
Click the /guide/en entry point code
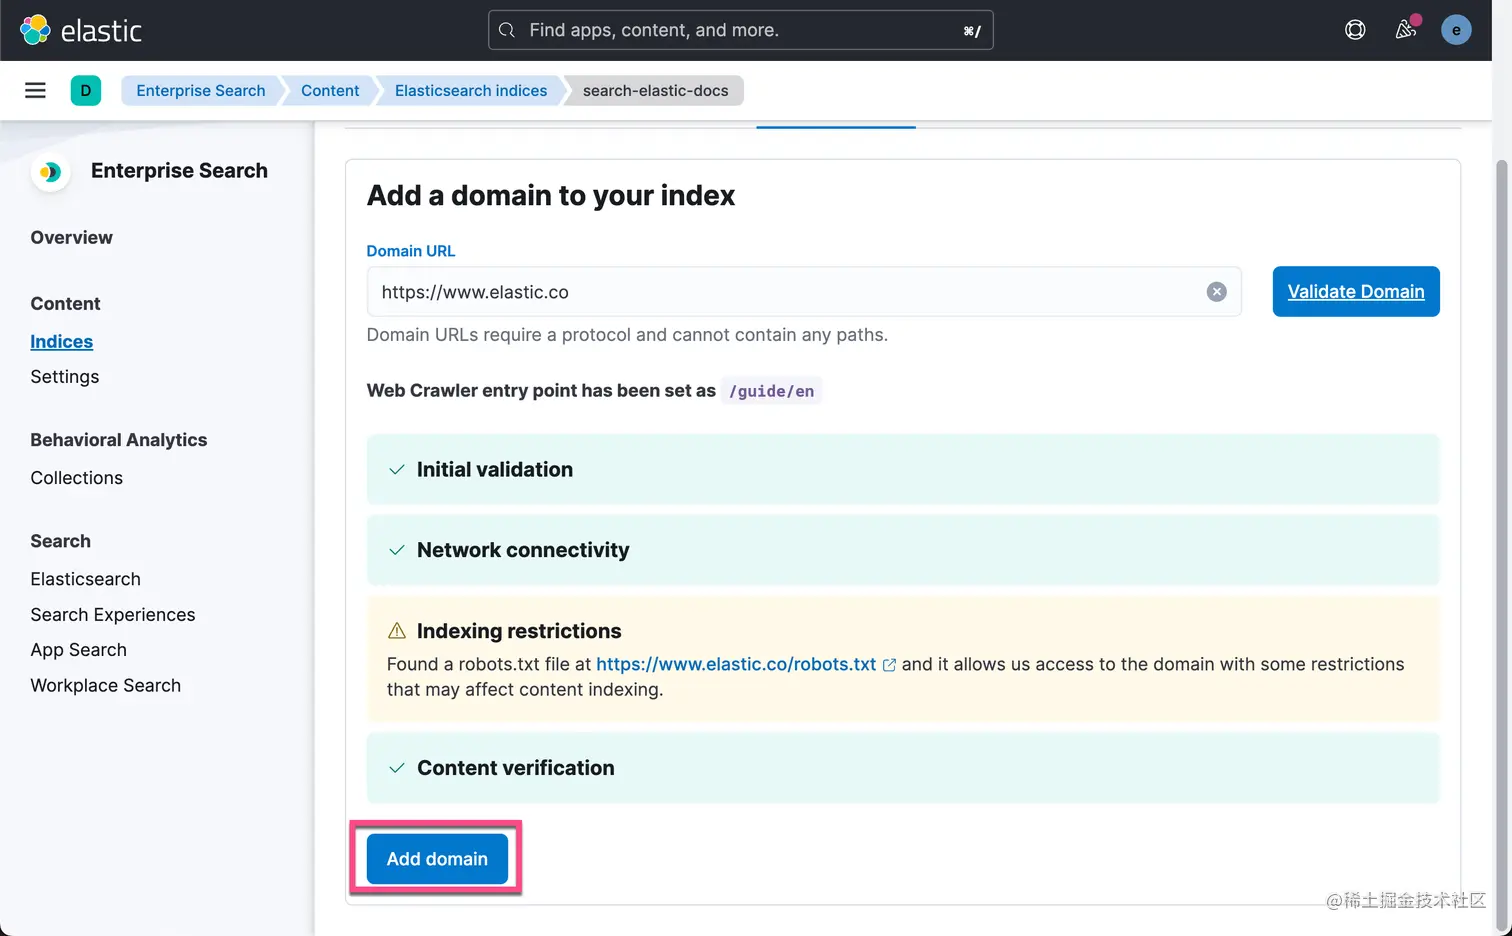[771, 391]
